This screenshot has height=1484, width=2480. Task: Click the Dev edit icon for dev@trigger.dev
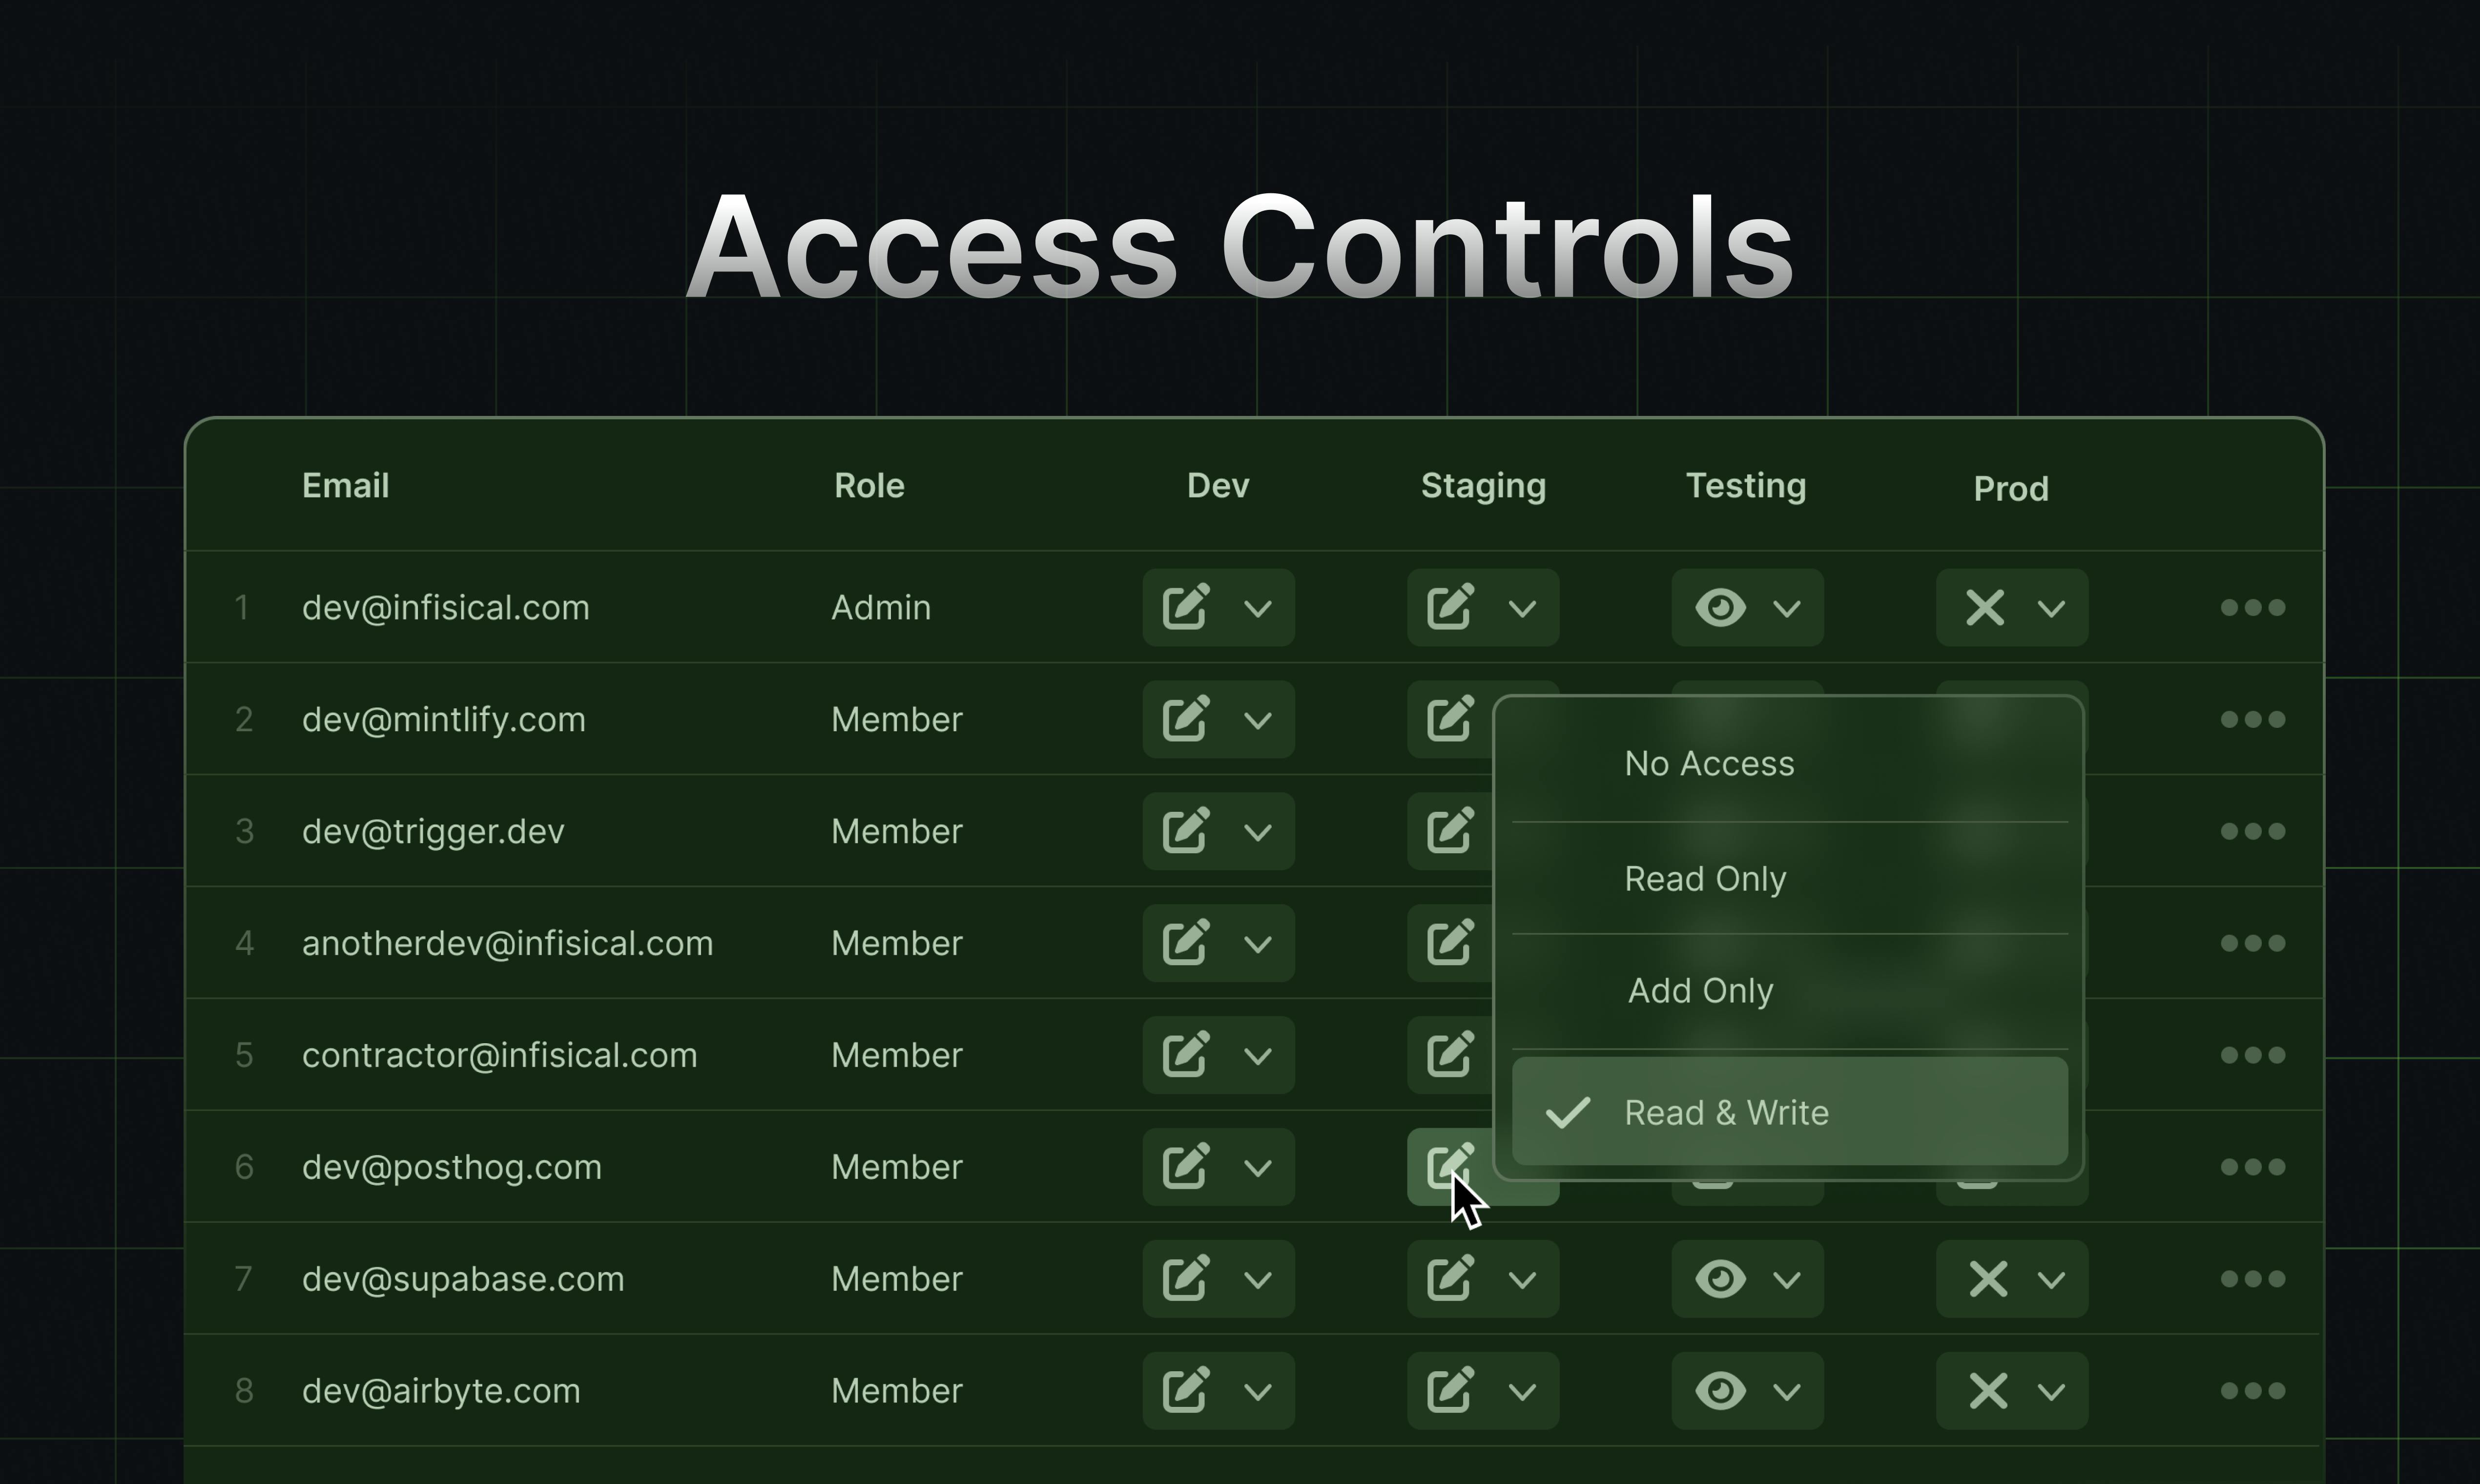point(1187,830)
